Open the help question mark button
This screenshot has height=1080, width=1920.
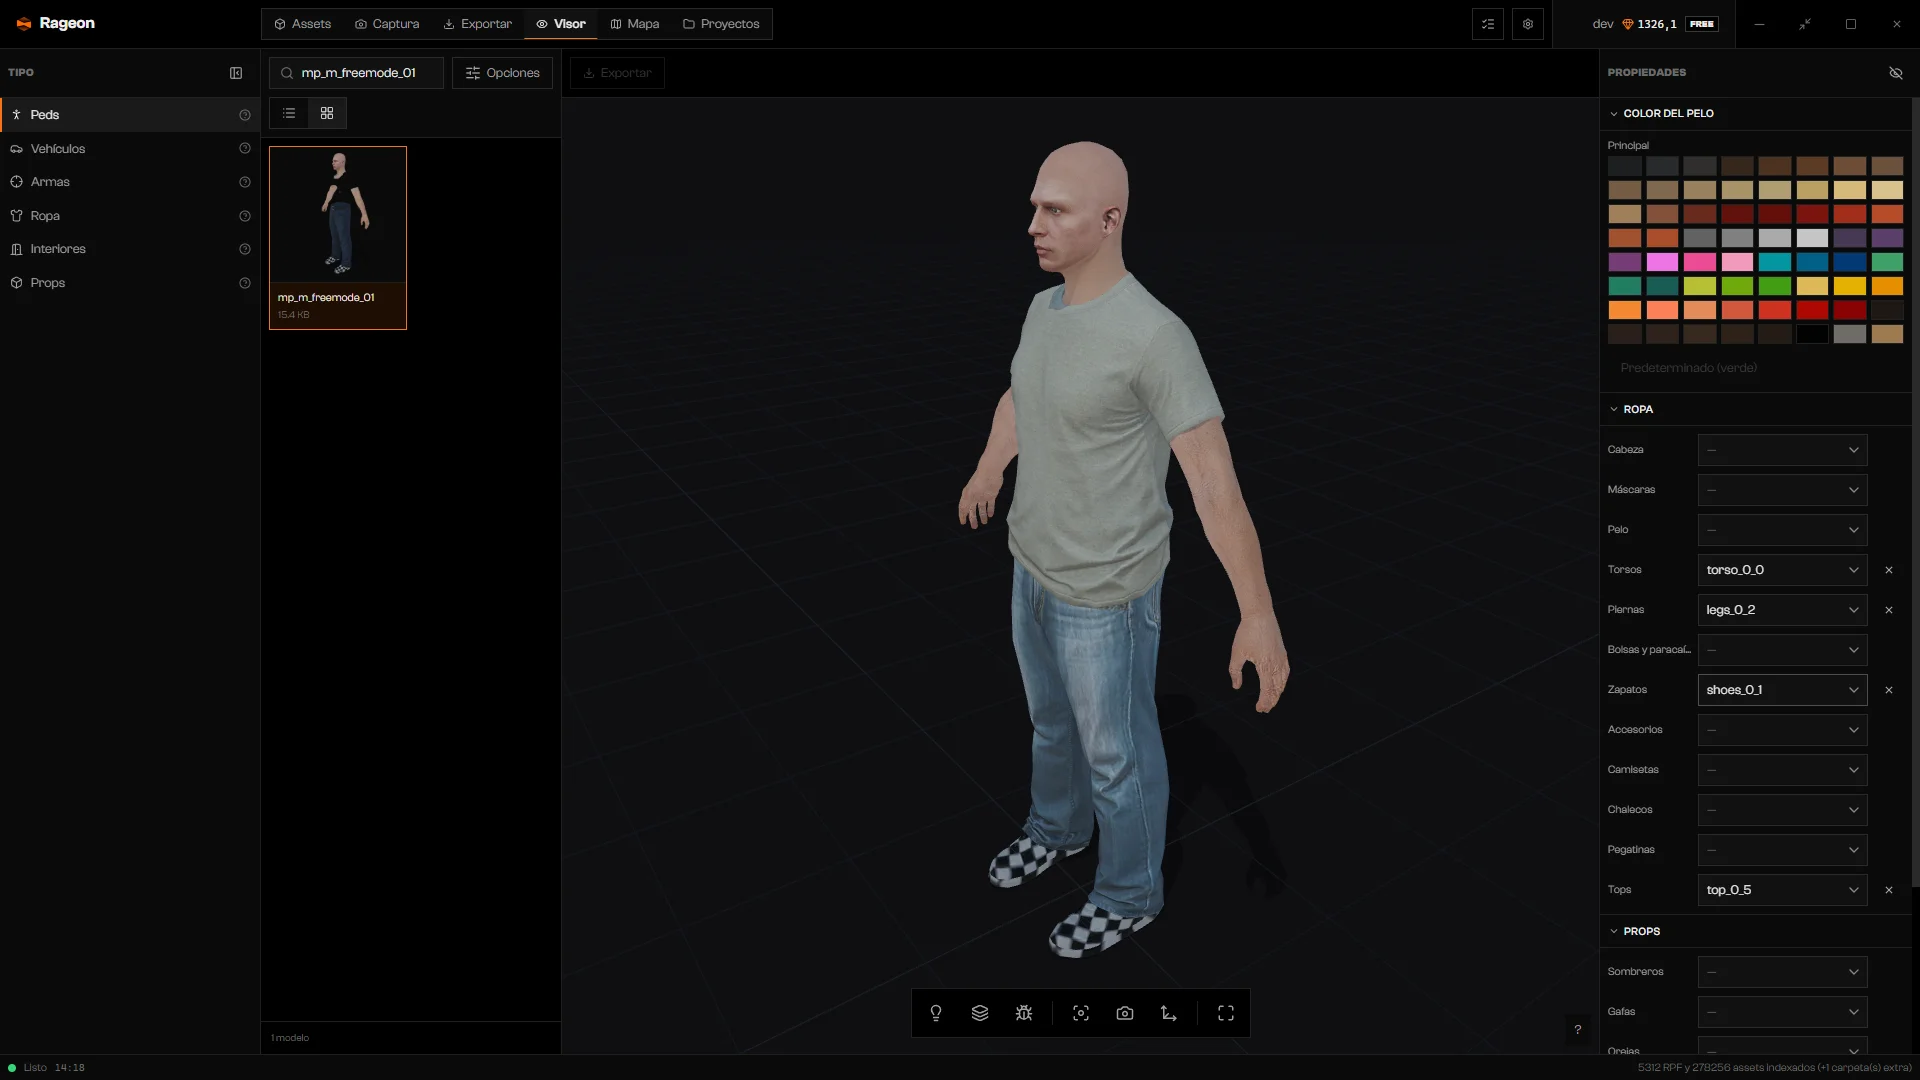(x=1578, y=1029)
